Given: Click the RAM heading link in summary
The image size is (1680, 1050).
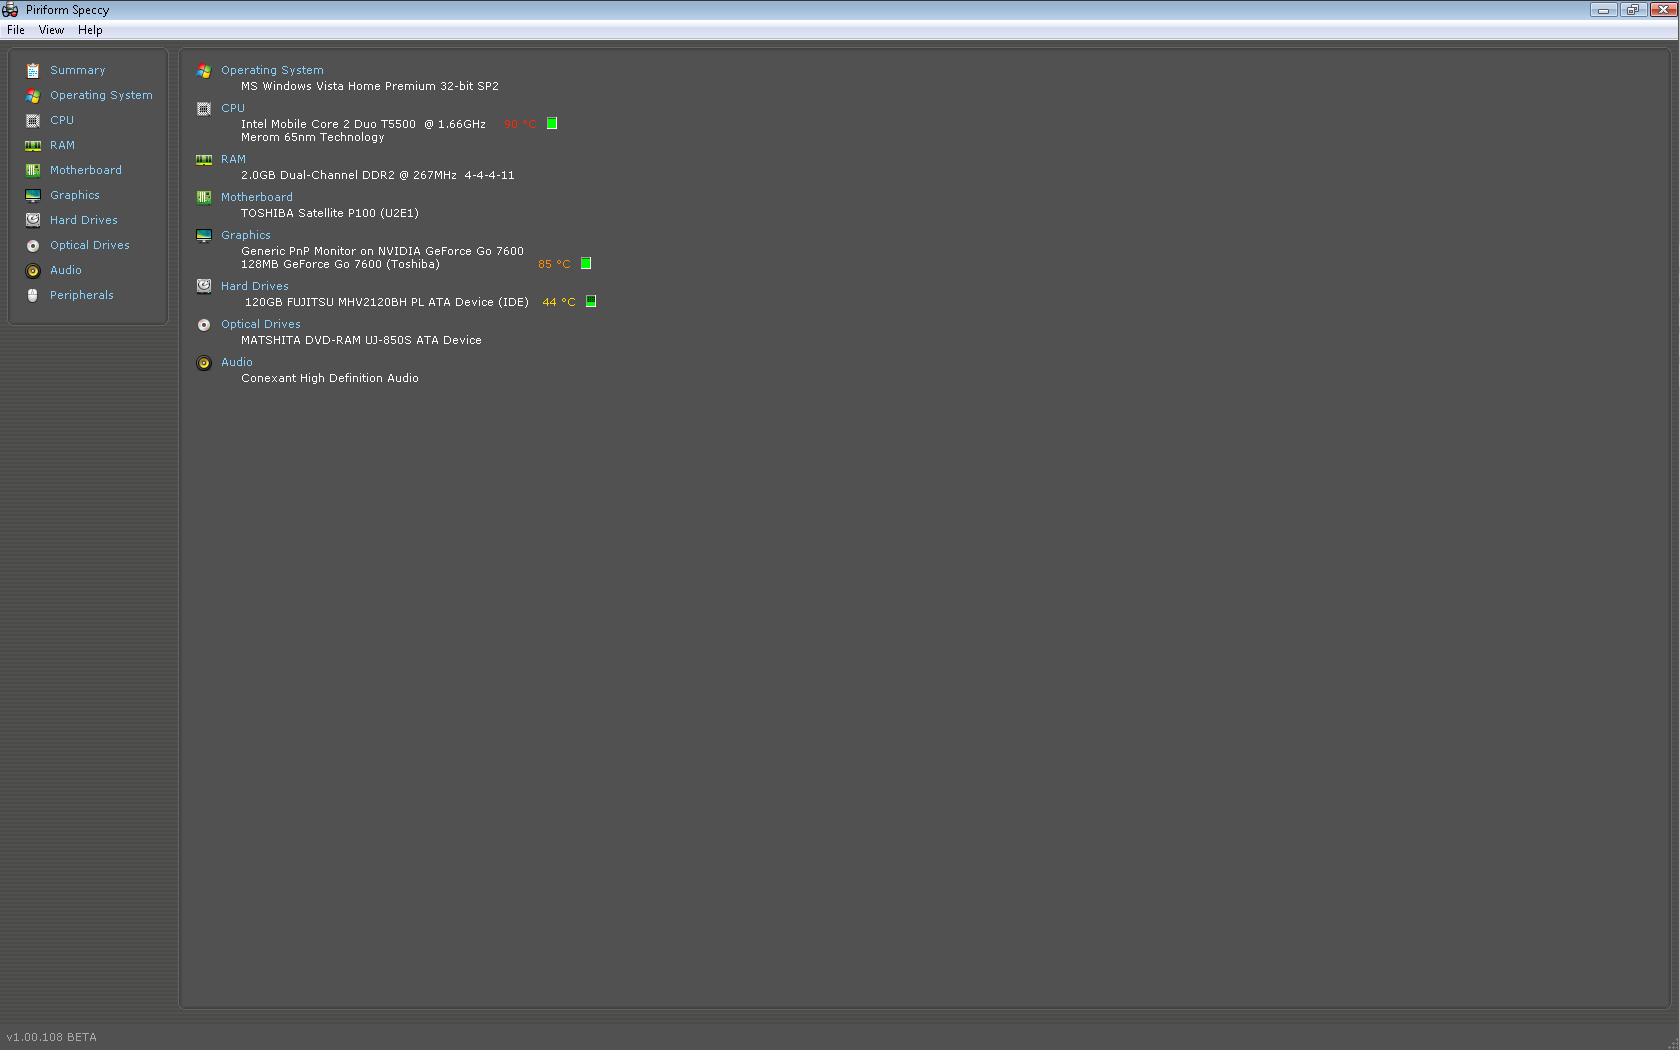Looking at the screenshot, I should pyautogui.click(x=233, y=159).
